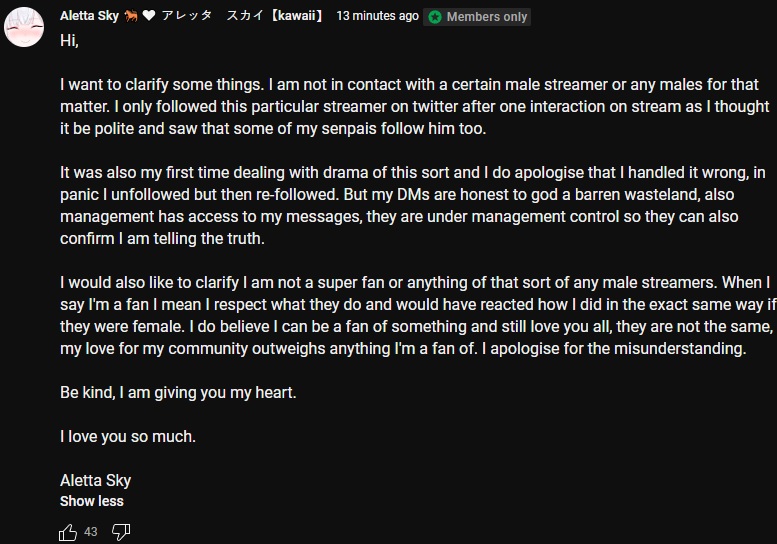Open the 13 minutes ago timestamp link
777x544 pixels.
coord(377,16)
